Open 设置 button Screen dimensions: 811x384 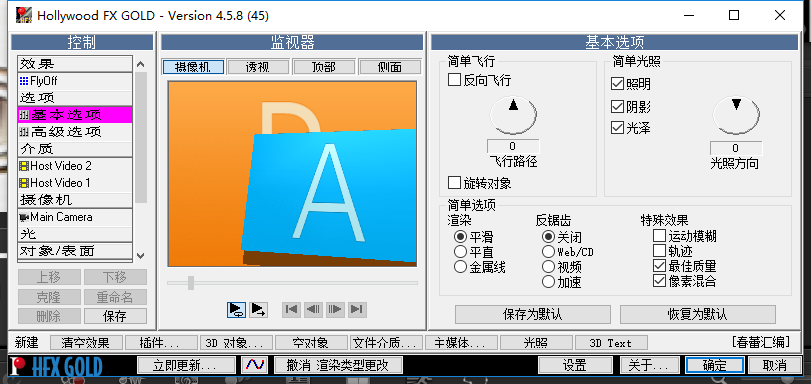575,365
